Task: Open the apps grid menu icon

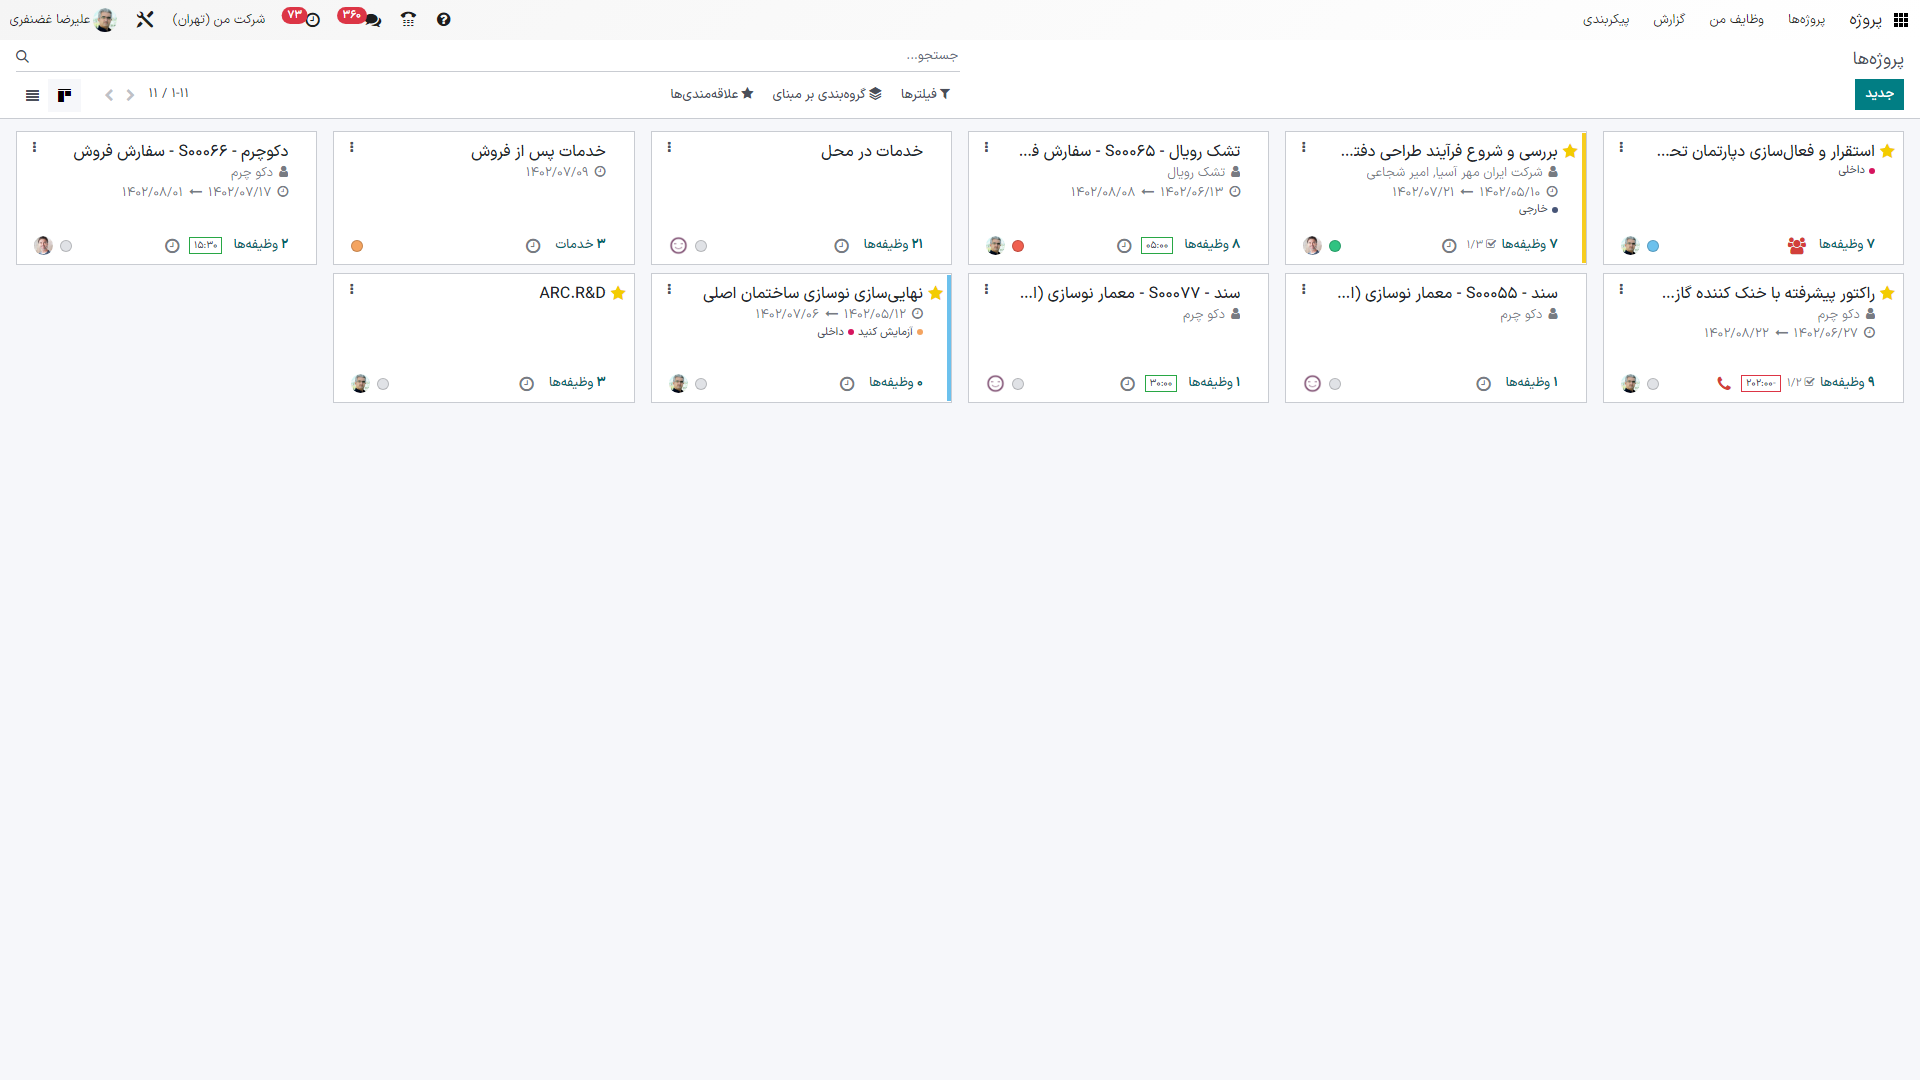Action: click(x=1901, y=20)
